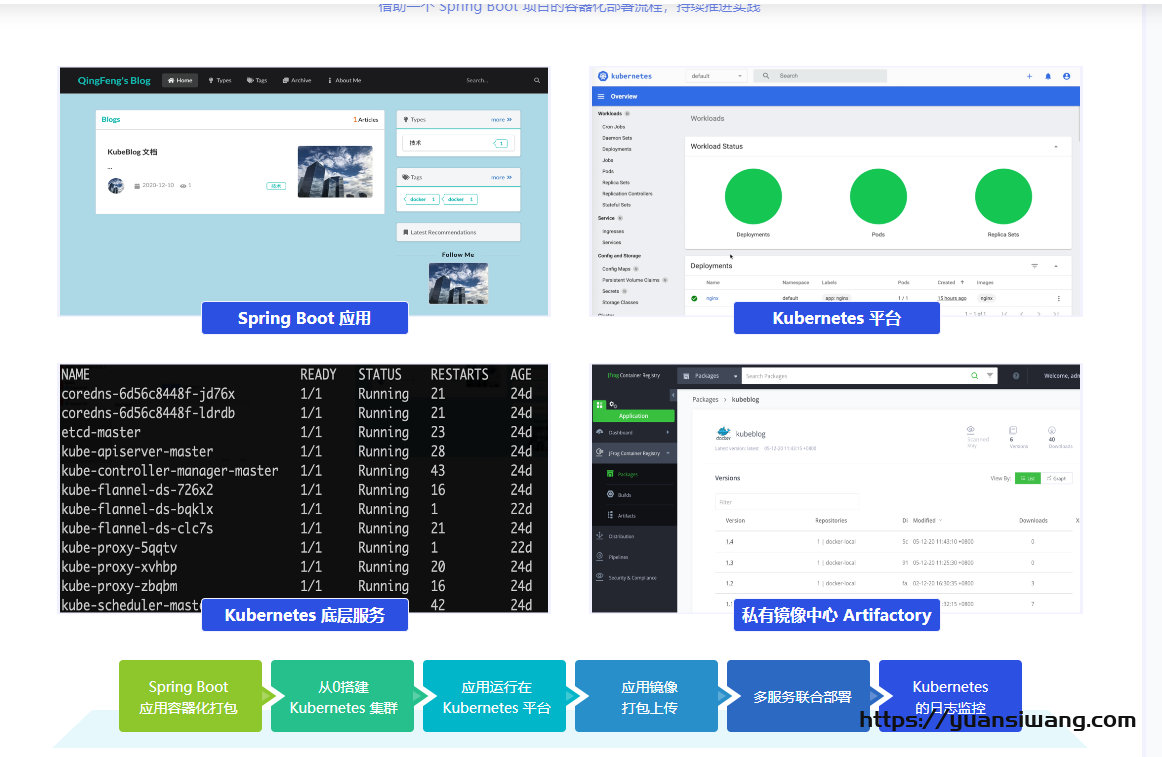This screenshot has height=757, width=1162.
Task: Expand the Dashboard item in Artifactory sidebar
Action: pos(667,432)
